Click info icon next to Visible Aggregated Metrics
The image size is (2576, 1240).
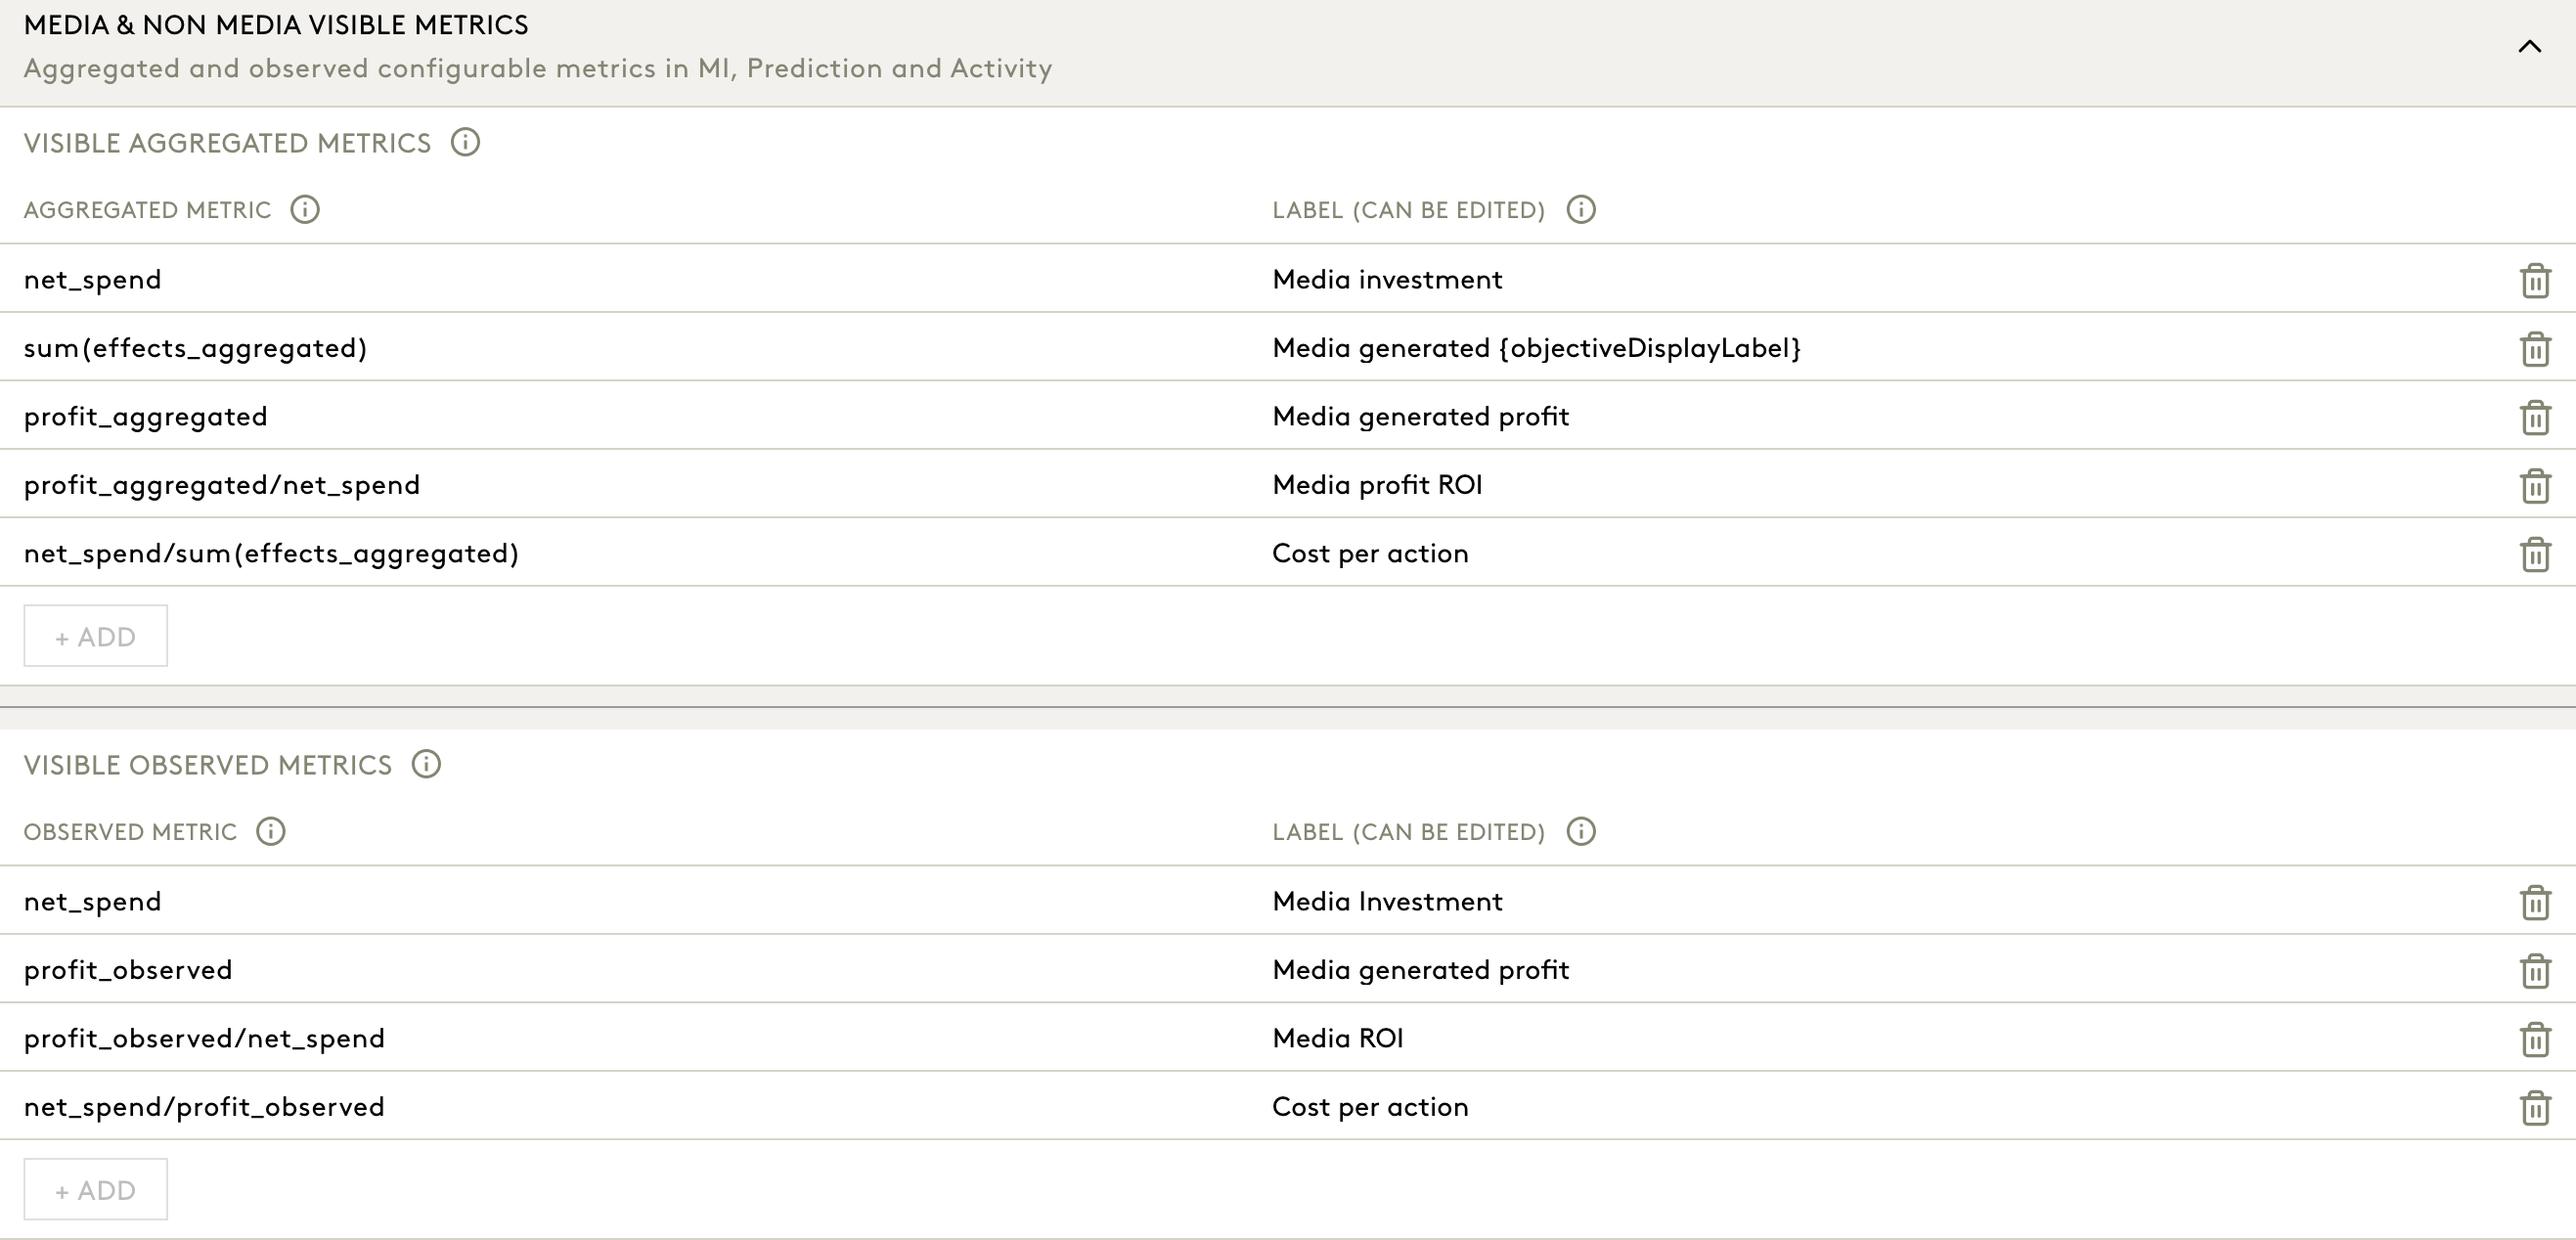(x=465, y=142)
